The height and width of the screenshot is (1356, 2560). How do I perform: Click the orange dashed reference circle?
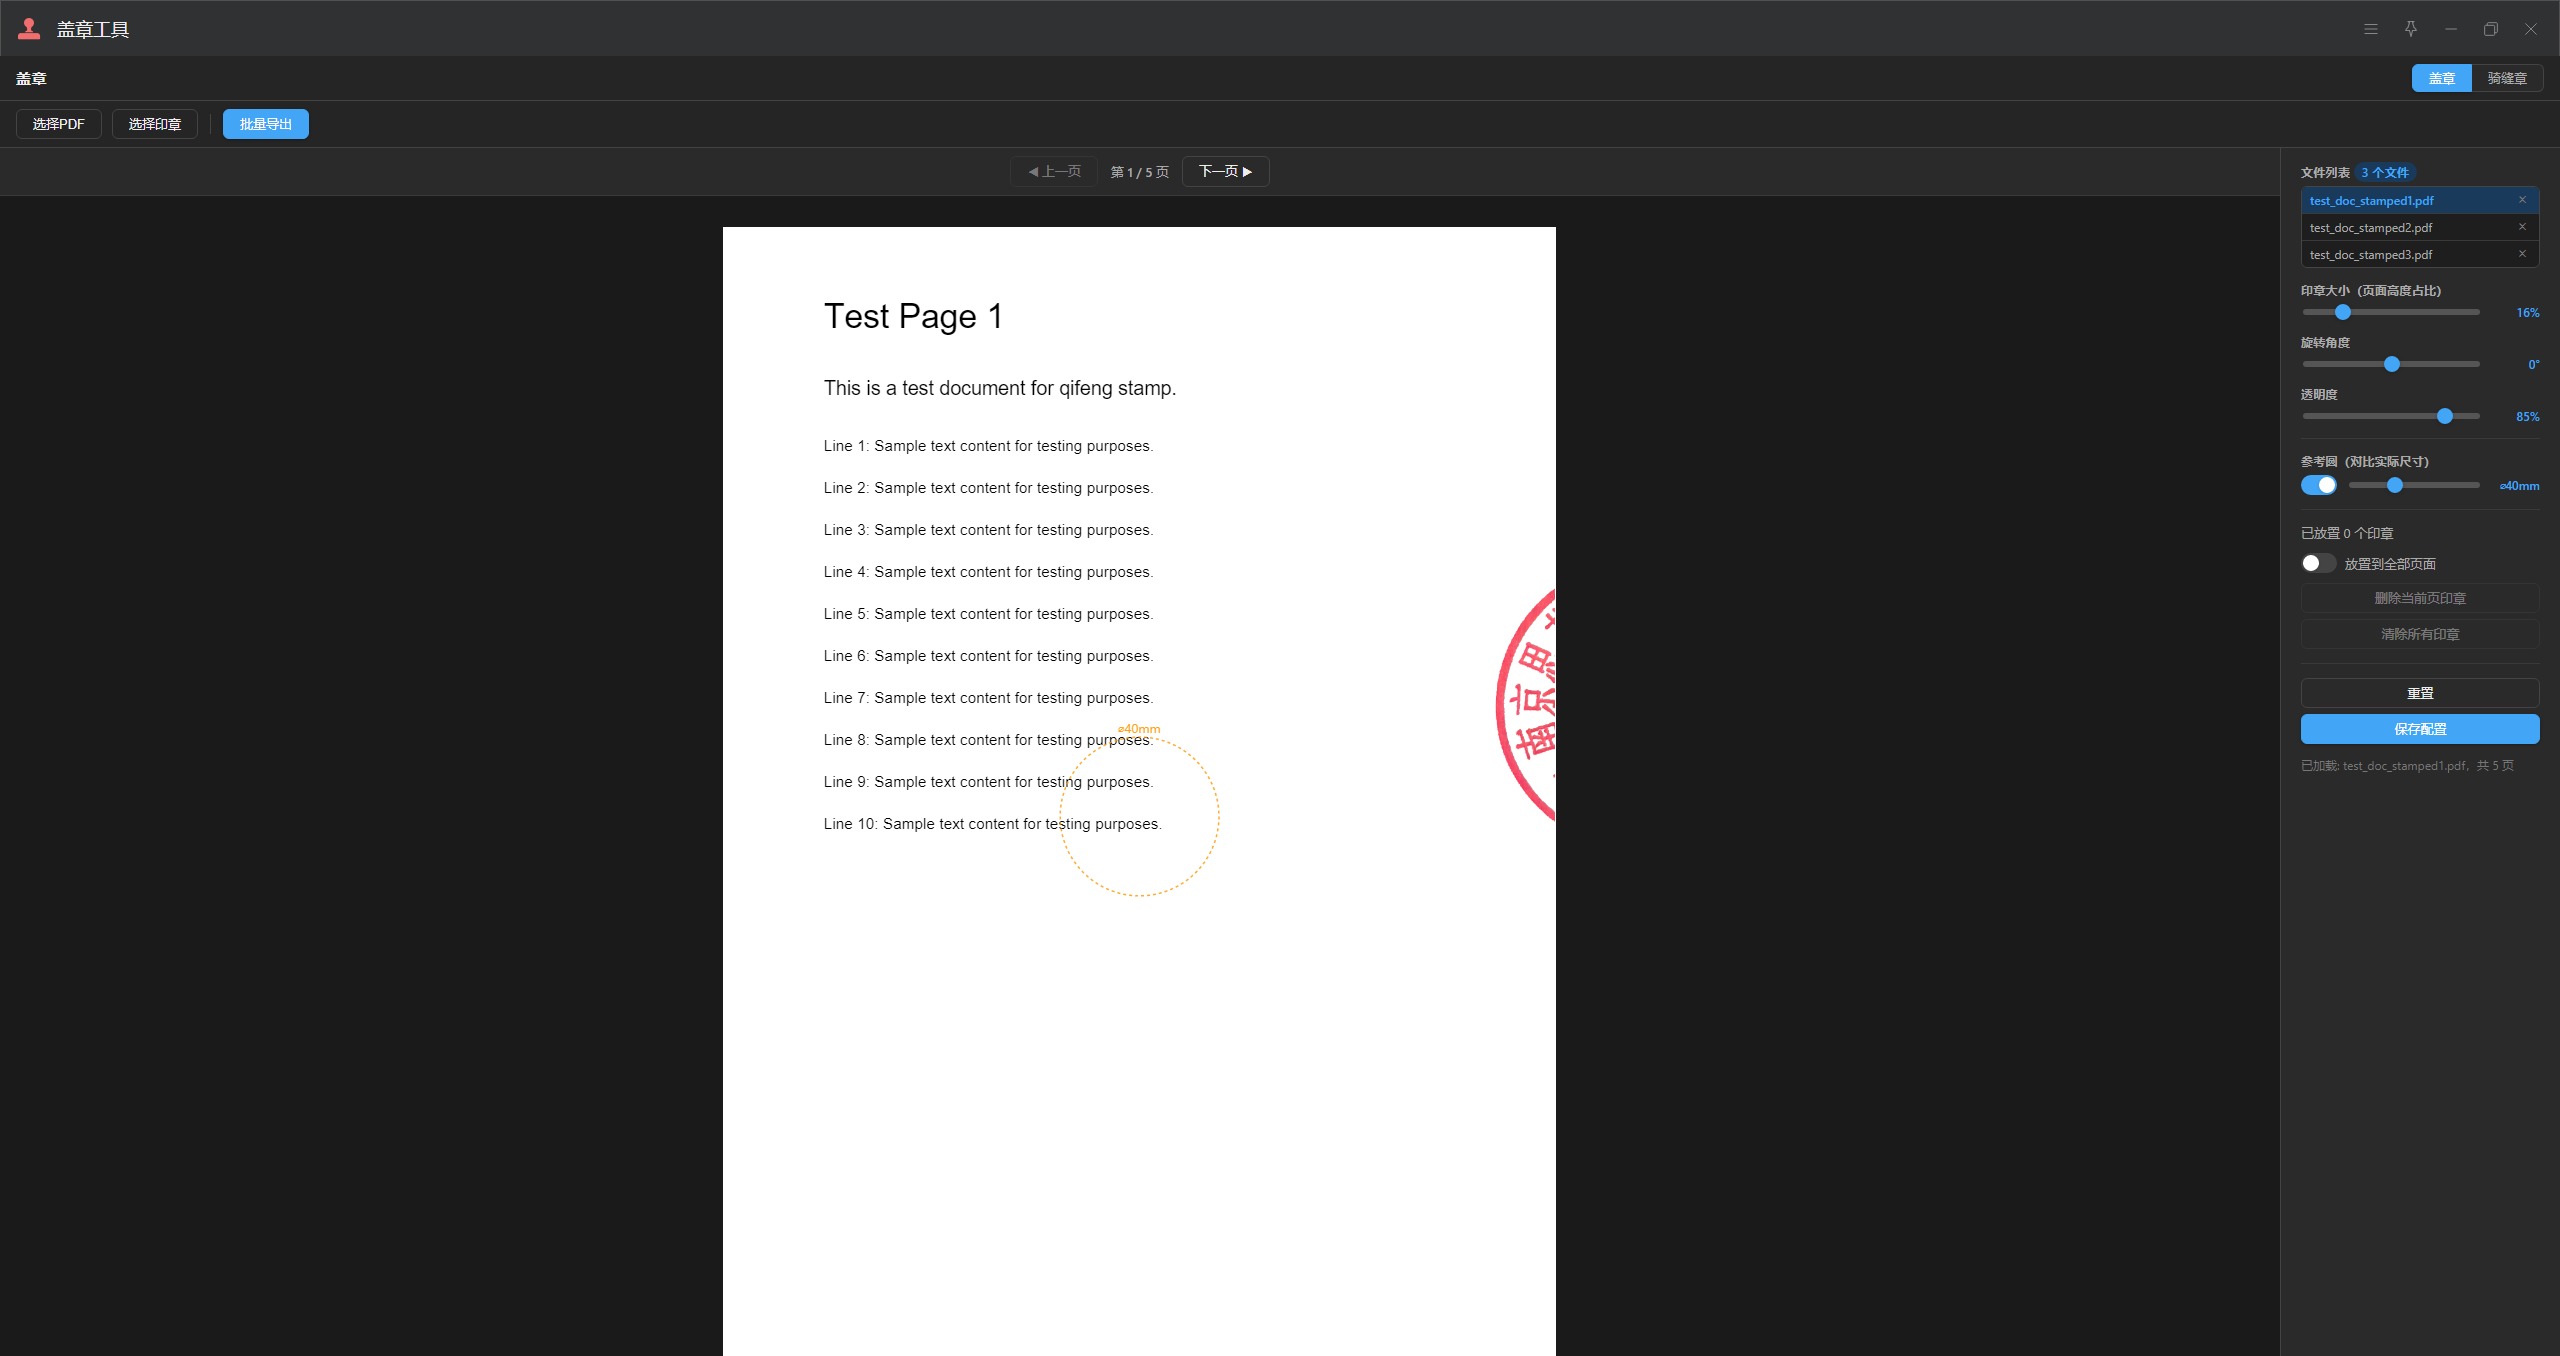[1139, 816]
